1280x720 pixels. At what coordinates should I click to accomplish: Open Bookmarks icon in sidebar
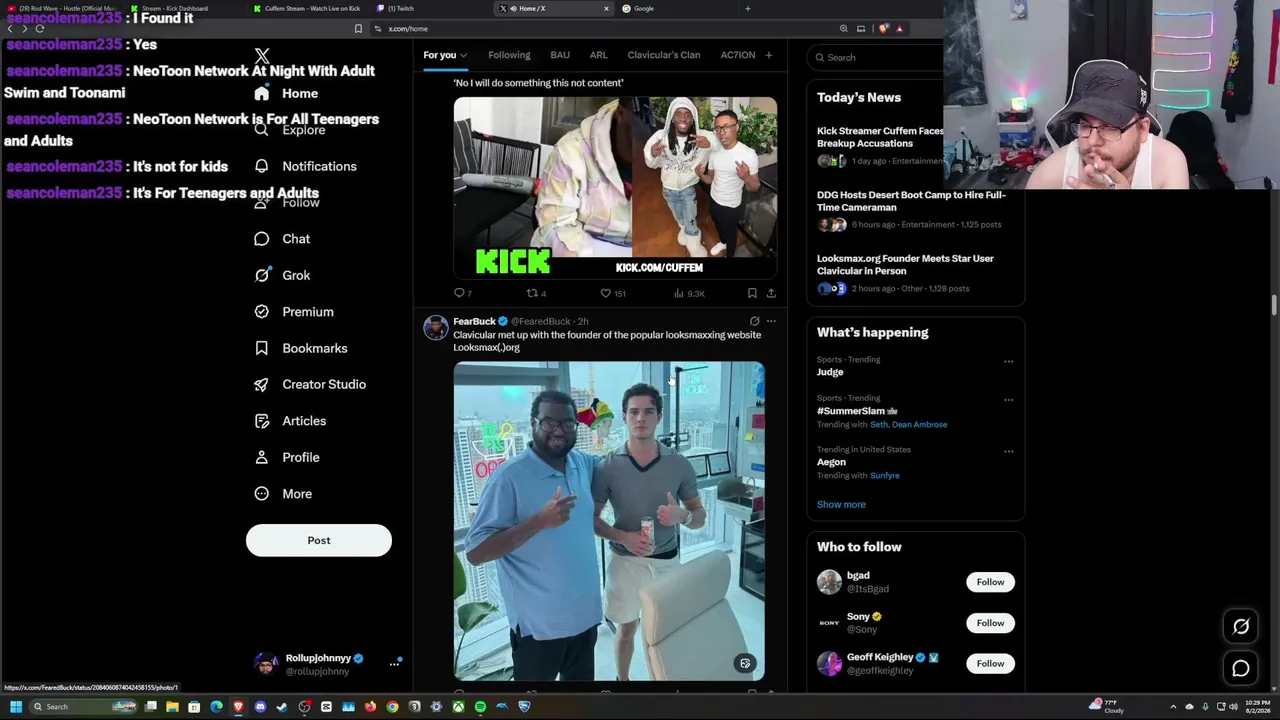coord(262,348)
